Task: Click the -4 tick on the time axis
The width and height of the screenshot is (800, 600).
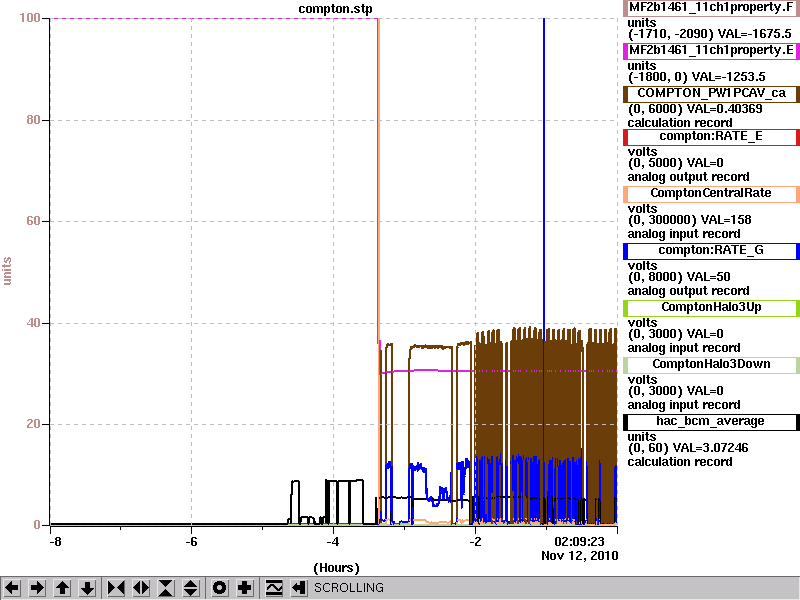Action: tap(333, 542)
